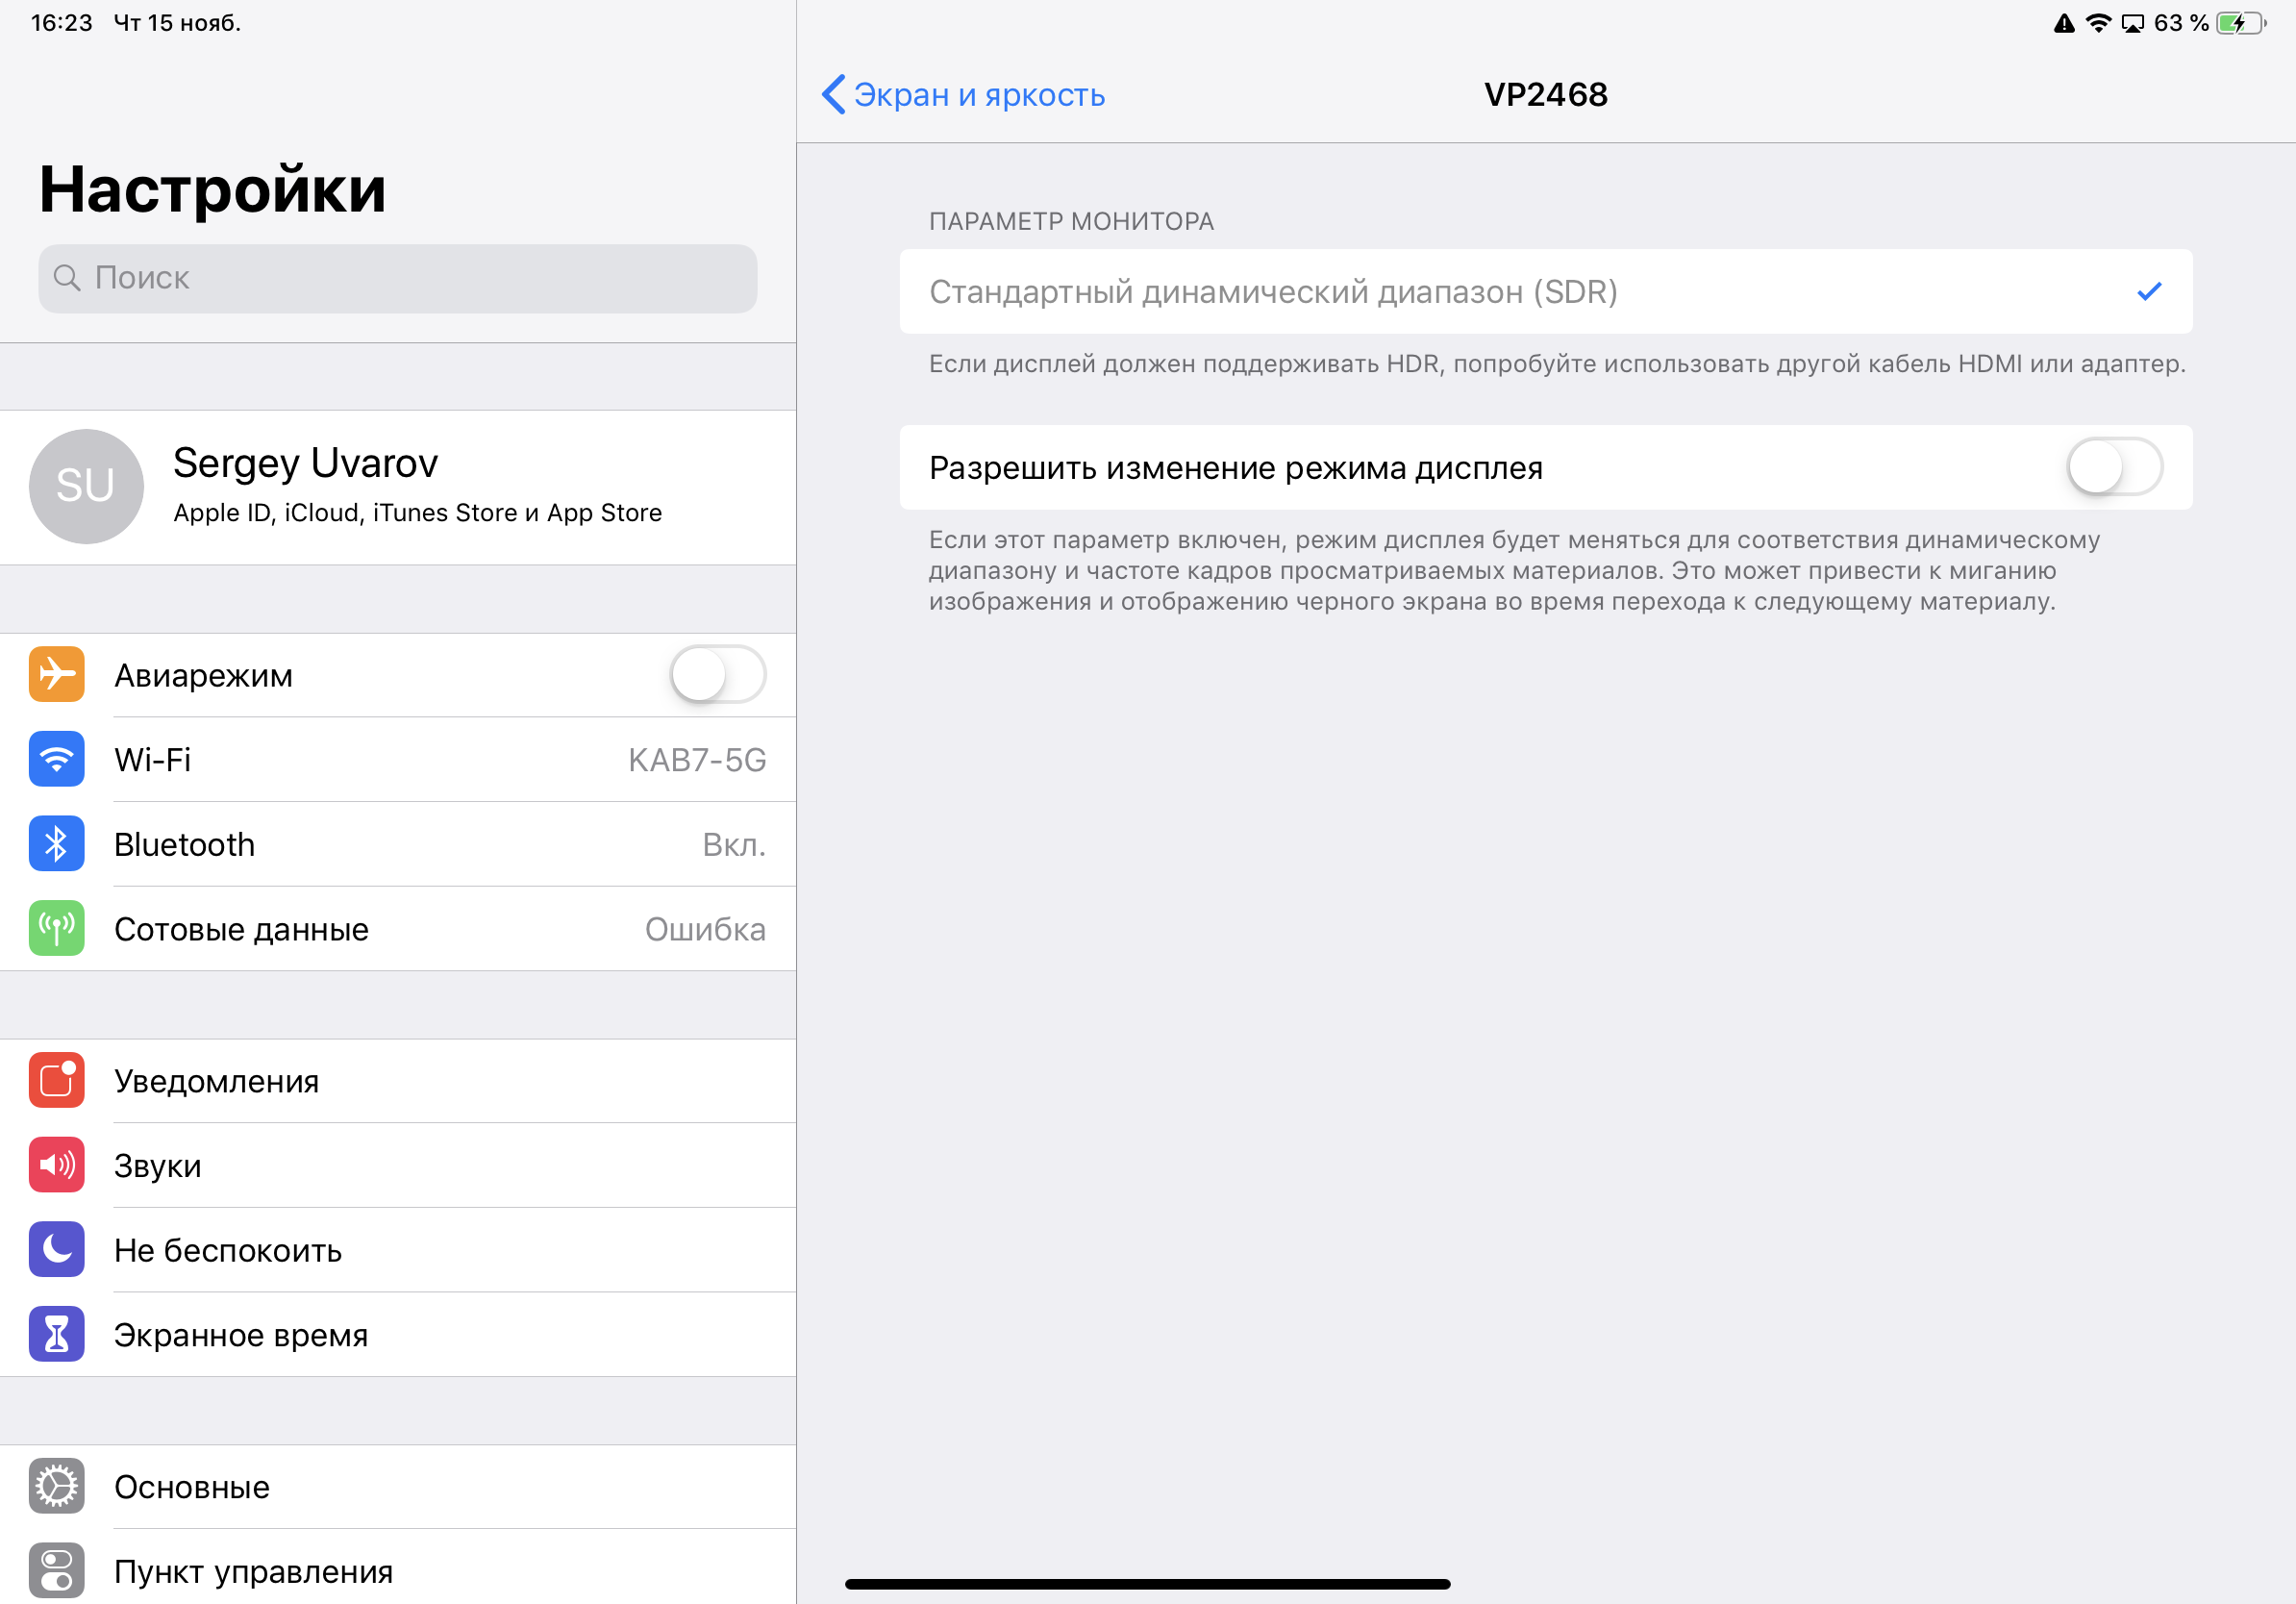Open Wi-Fi network KAB7-5G value
2296x1604 pixels.
[x=696, y=760]
